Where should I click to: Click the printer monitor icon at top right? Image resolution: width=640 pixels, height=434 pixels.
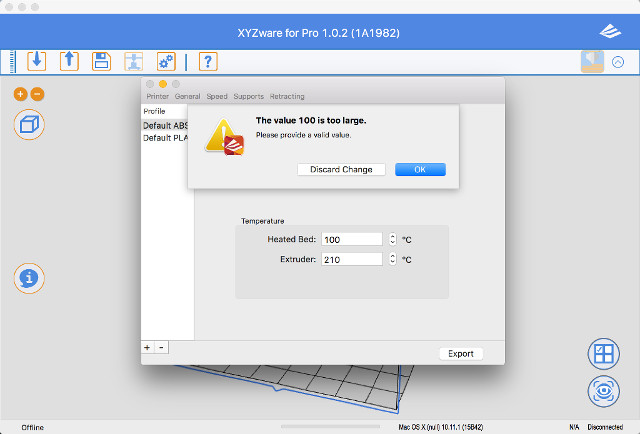pos(592,62)
